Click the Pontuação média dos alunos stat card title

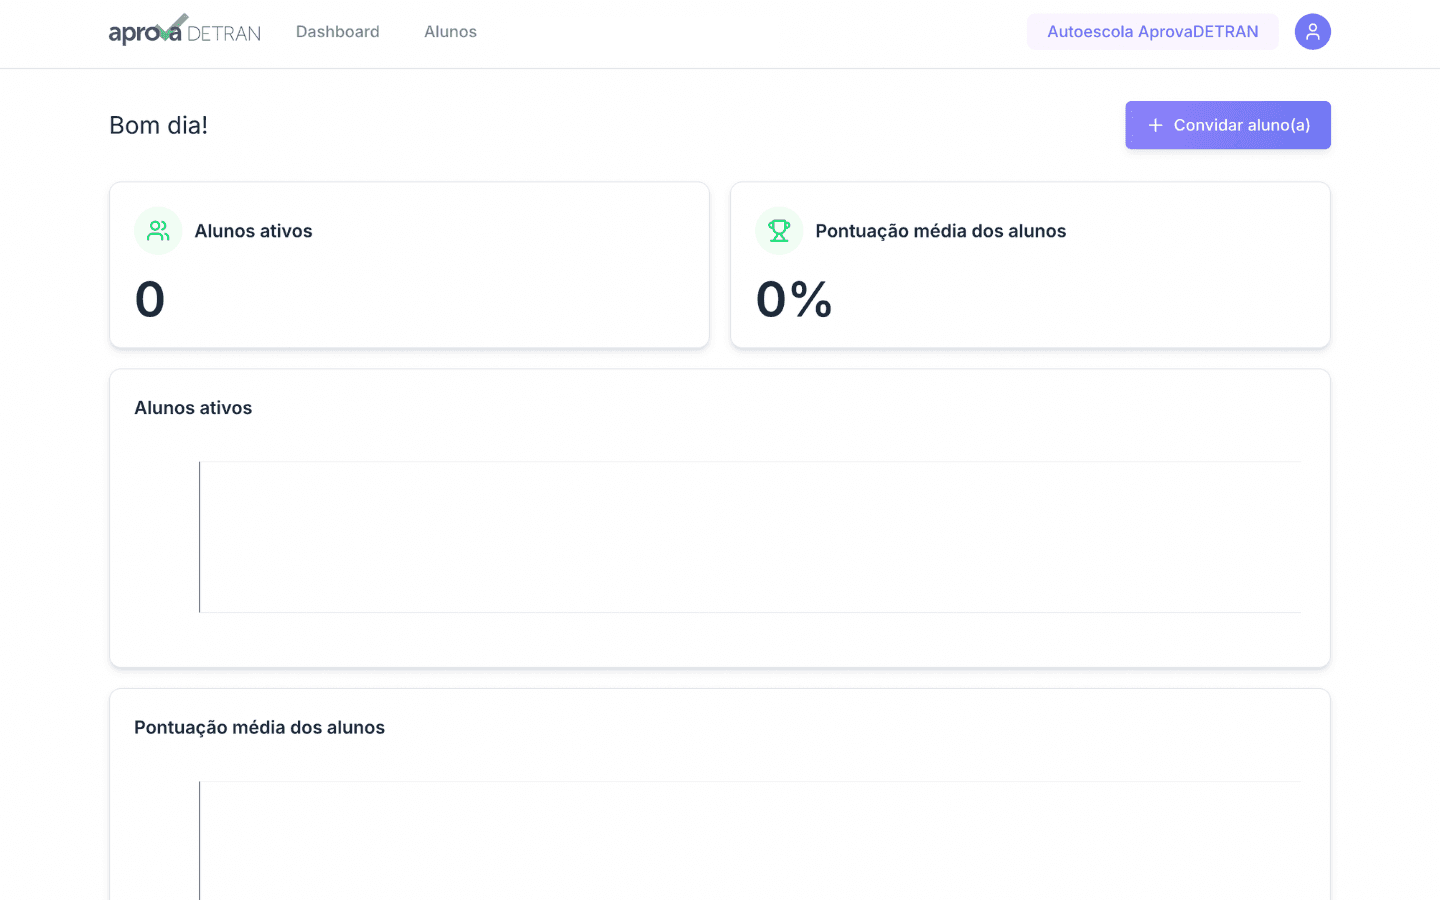pos(941,231)
